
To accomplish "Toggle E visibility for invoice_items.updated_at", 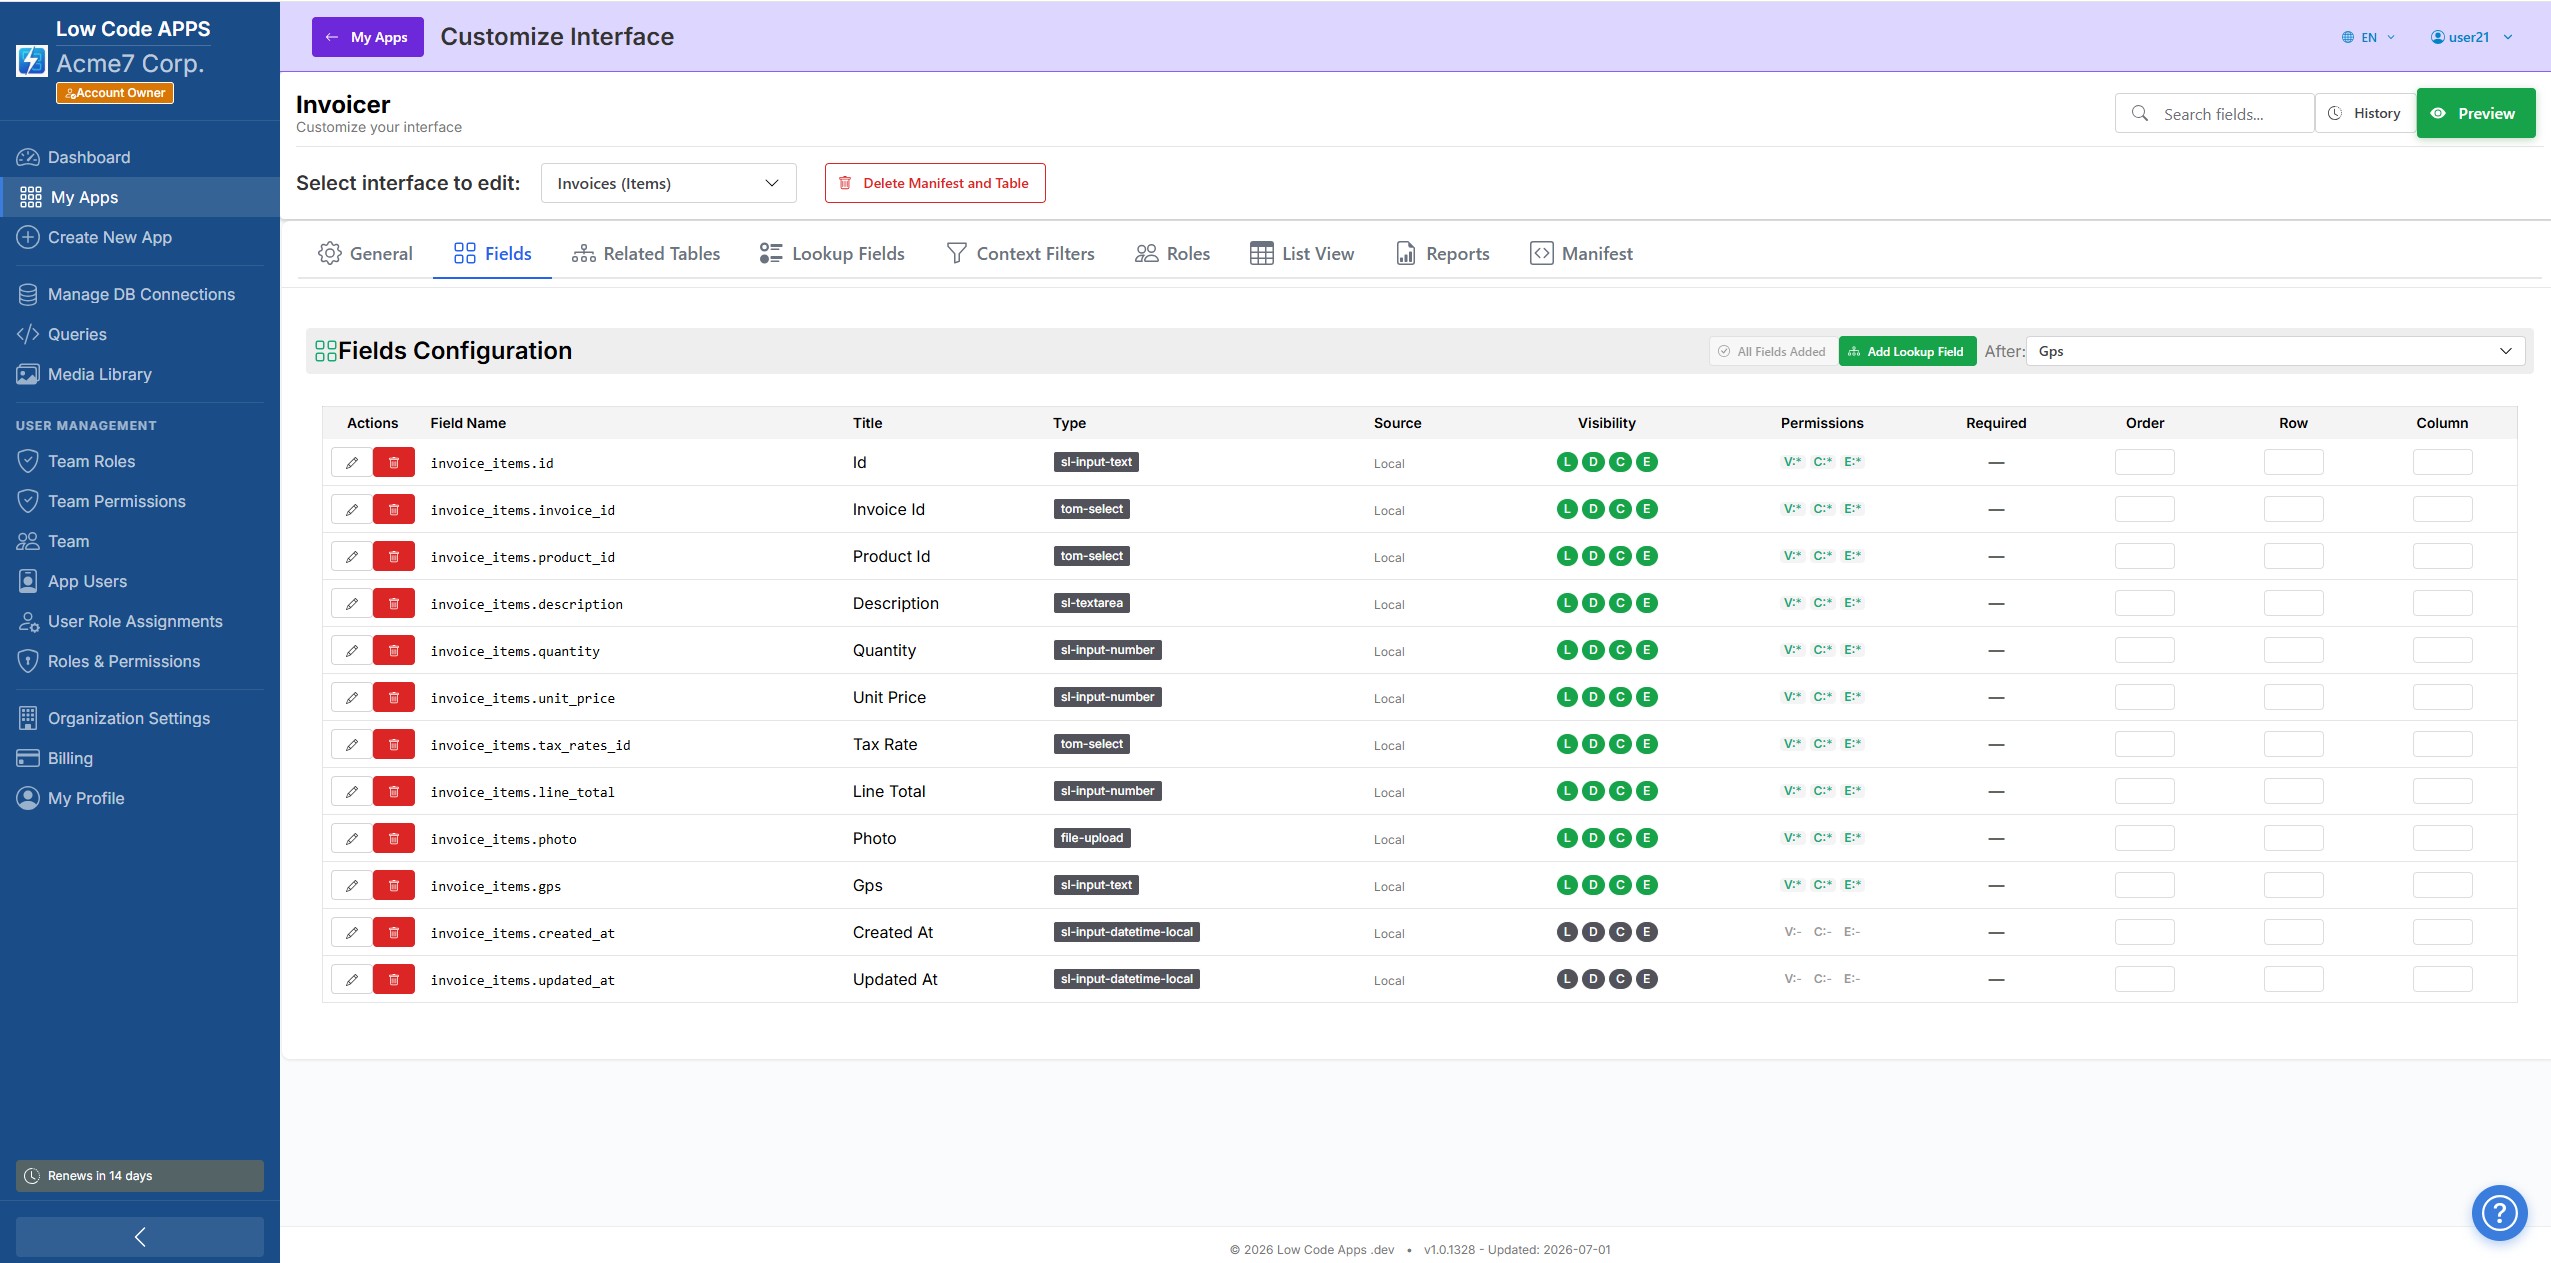I will pyautogui.click(x=1647, y=979).
